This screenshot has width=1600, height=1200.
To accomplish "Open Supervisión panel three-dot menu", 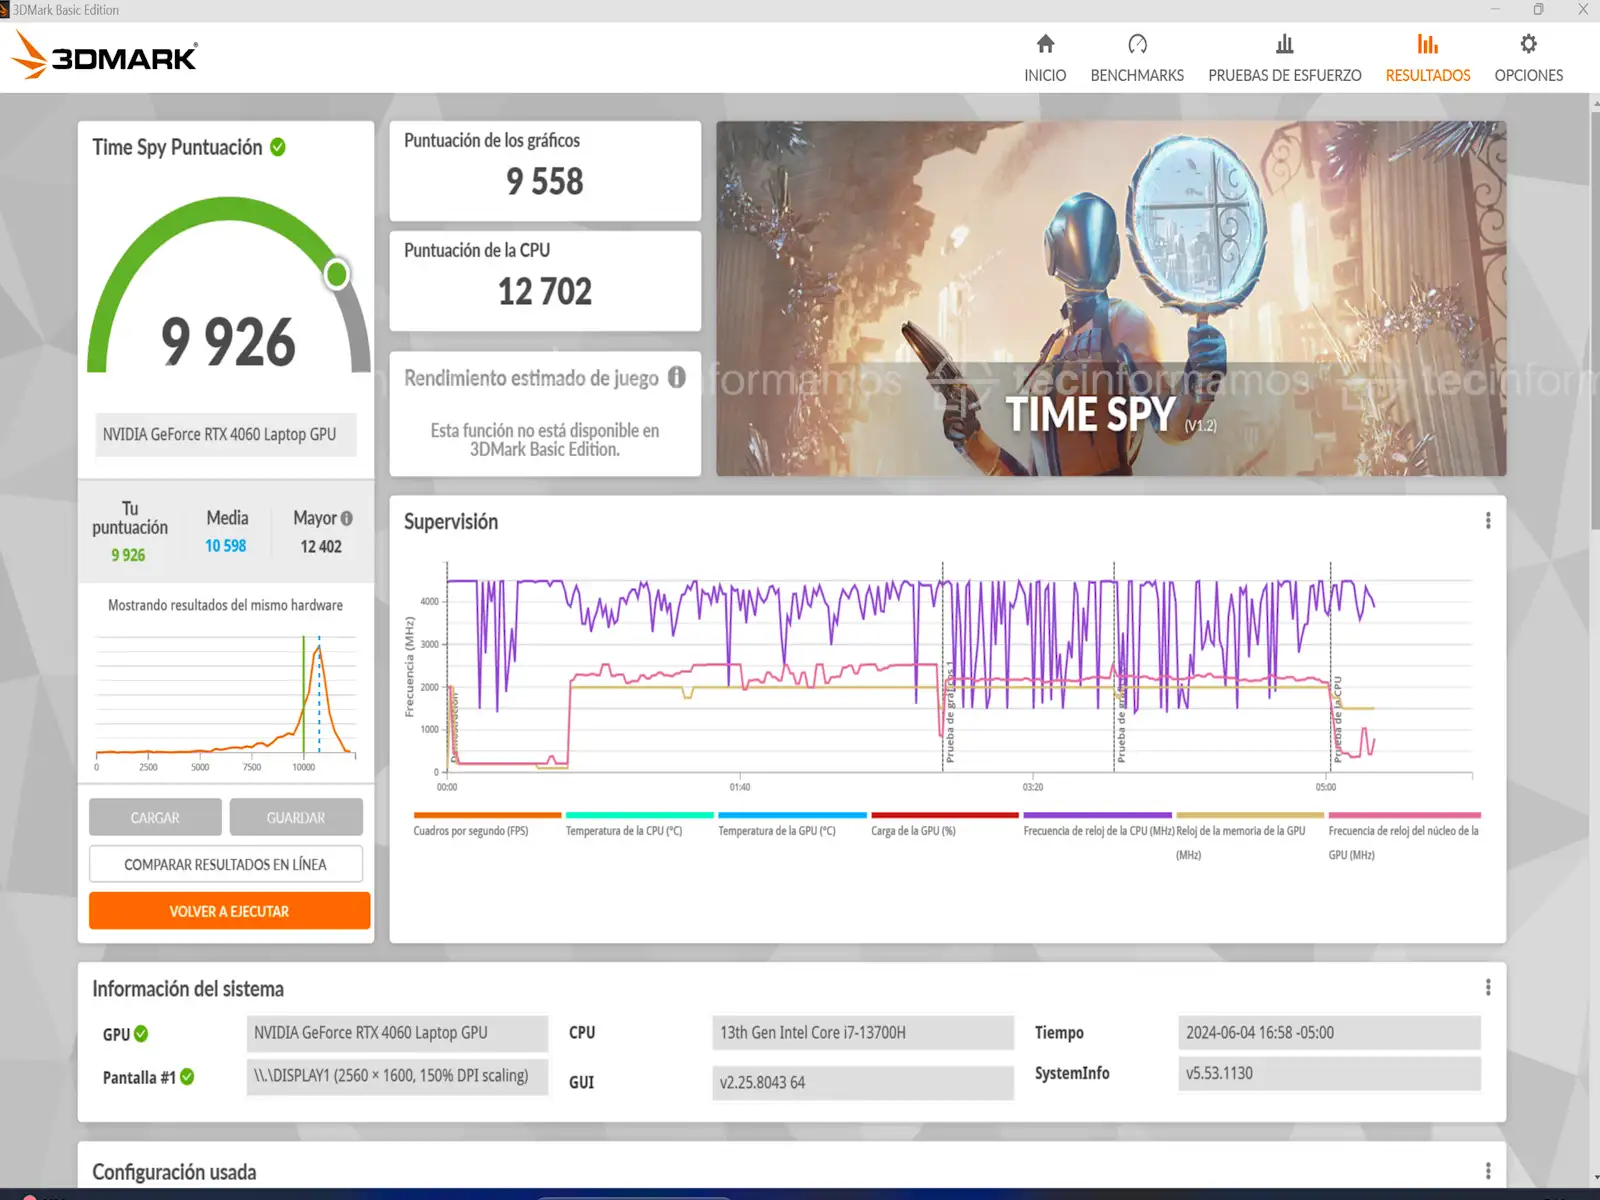I will click(1488, 521).
